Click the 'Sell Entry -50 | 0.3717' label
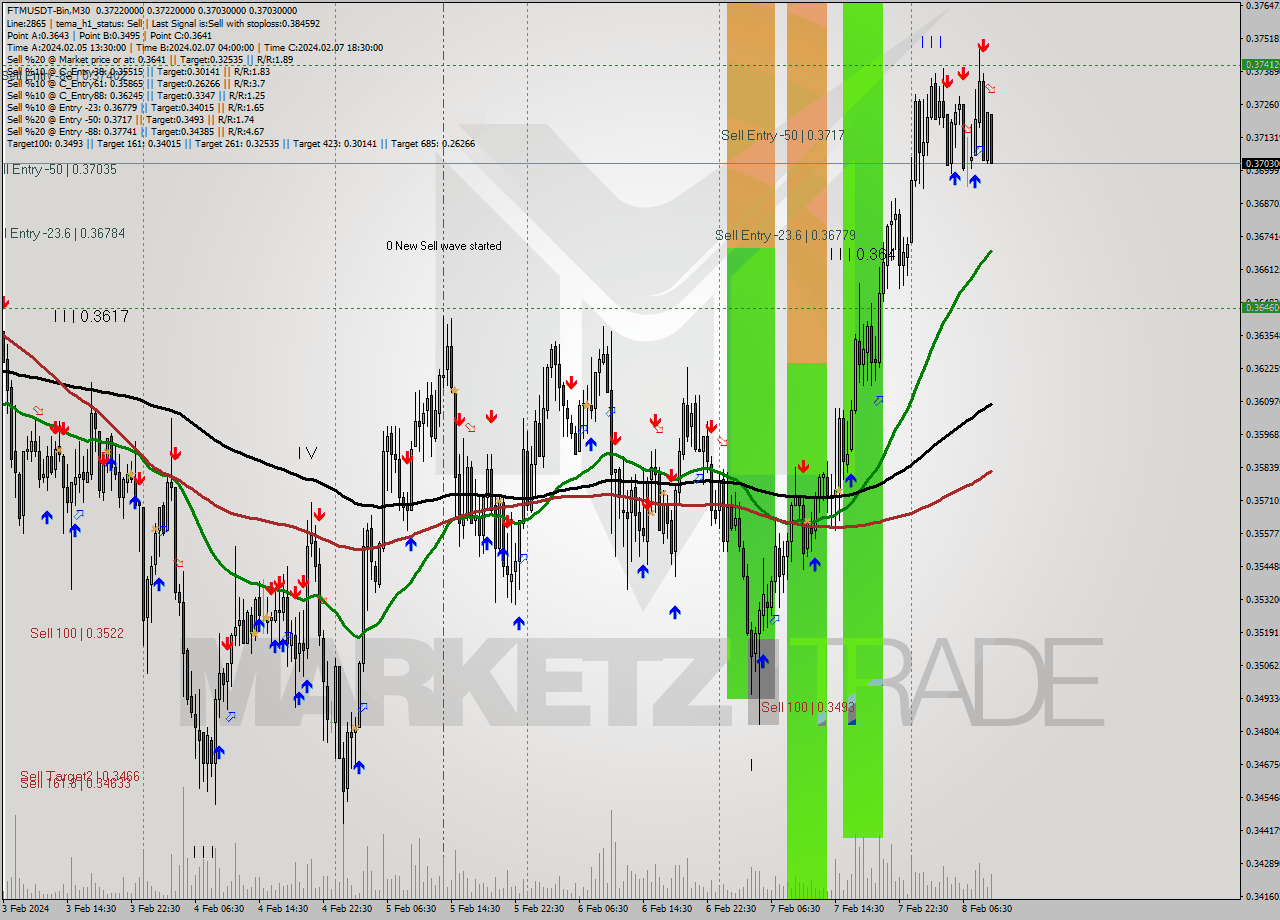Screen dimensions: 1280x920 click(783, 135)
